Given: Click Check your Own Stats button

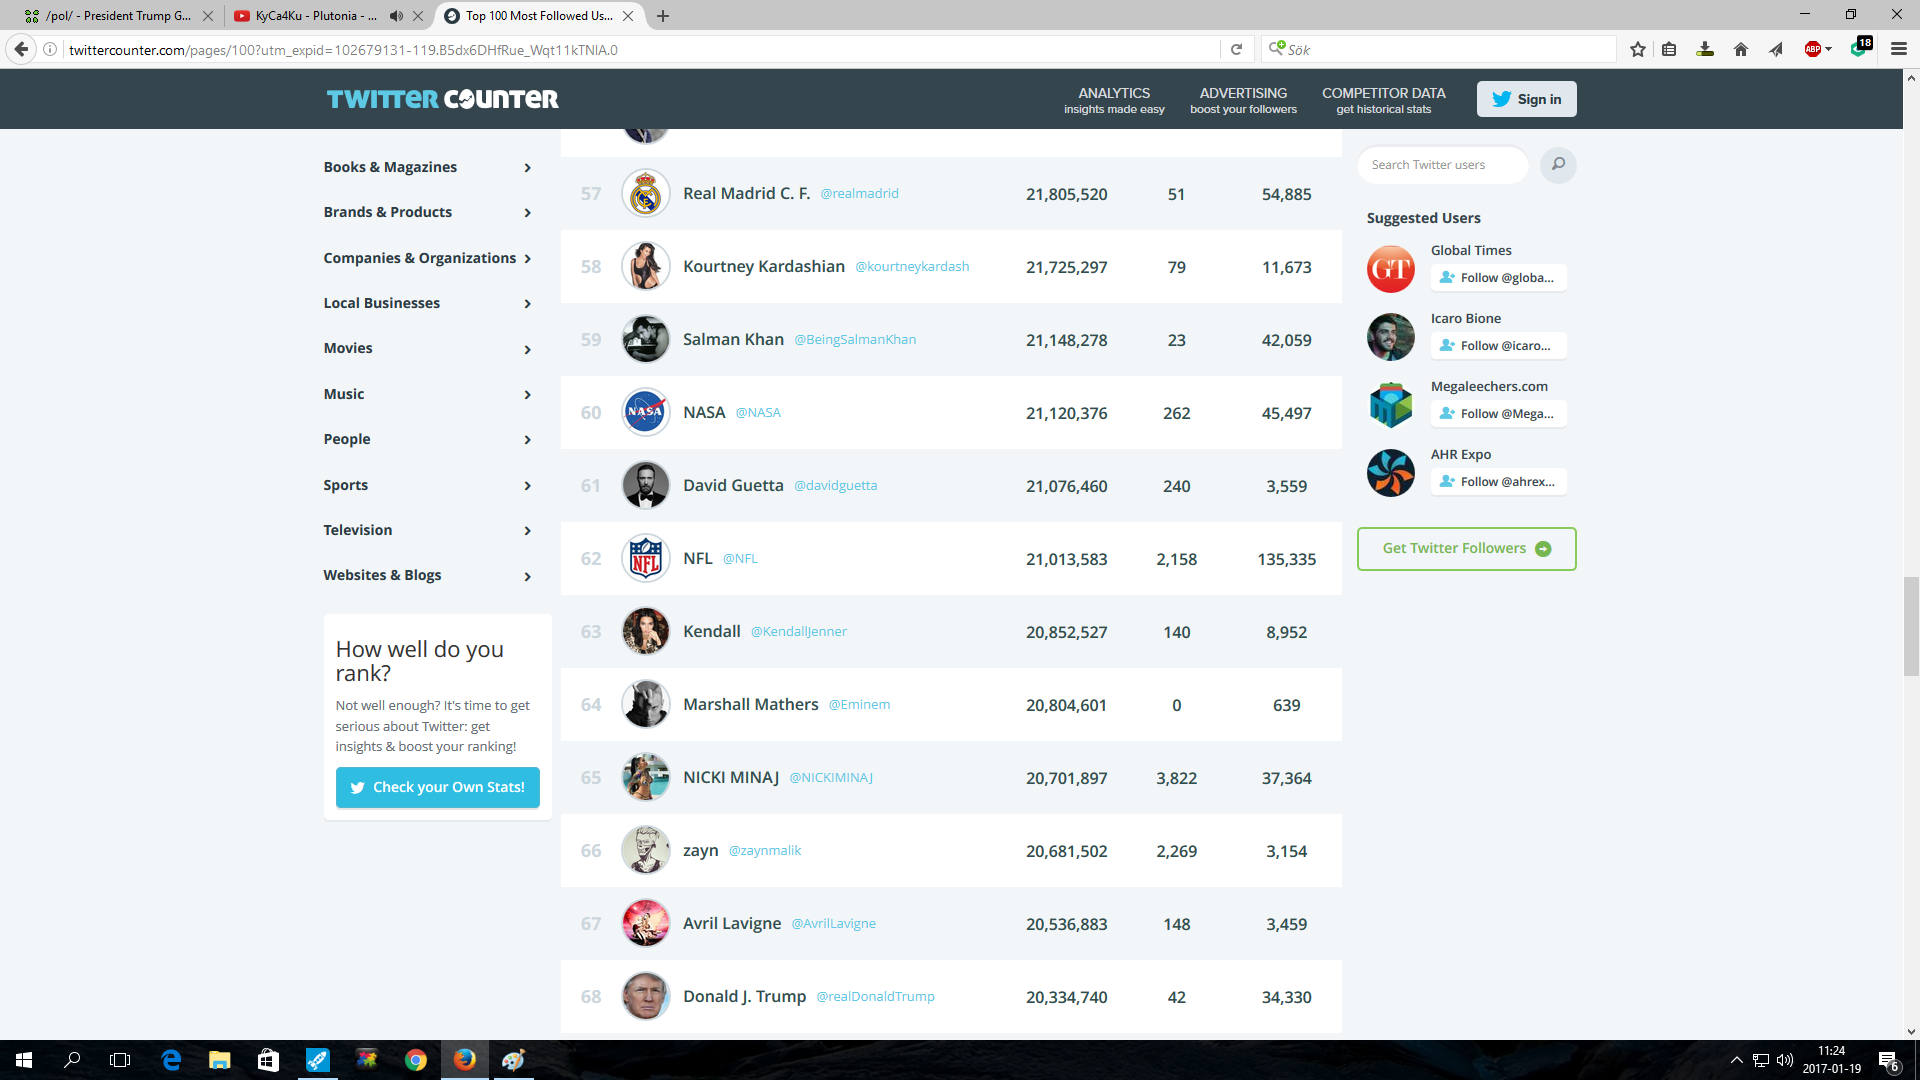Looking at the screenshot, I should coord(437,787).
